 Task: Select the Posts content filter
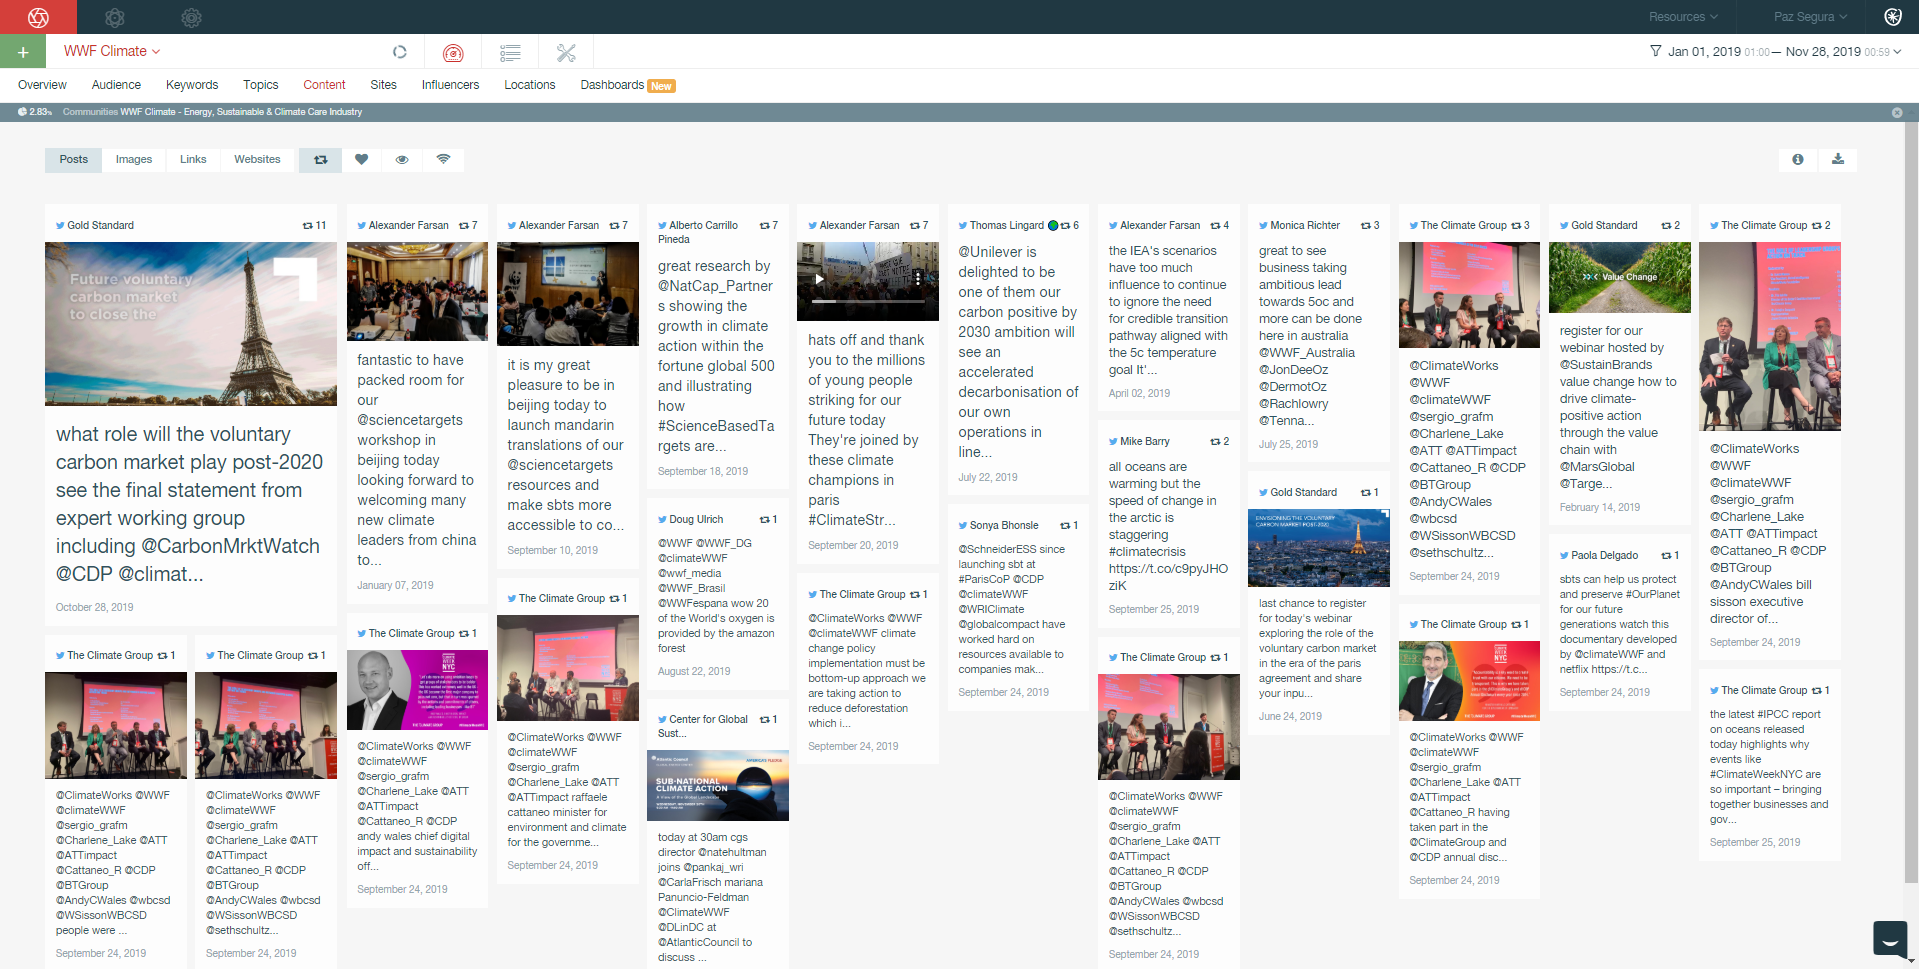point(73,160)
